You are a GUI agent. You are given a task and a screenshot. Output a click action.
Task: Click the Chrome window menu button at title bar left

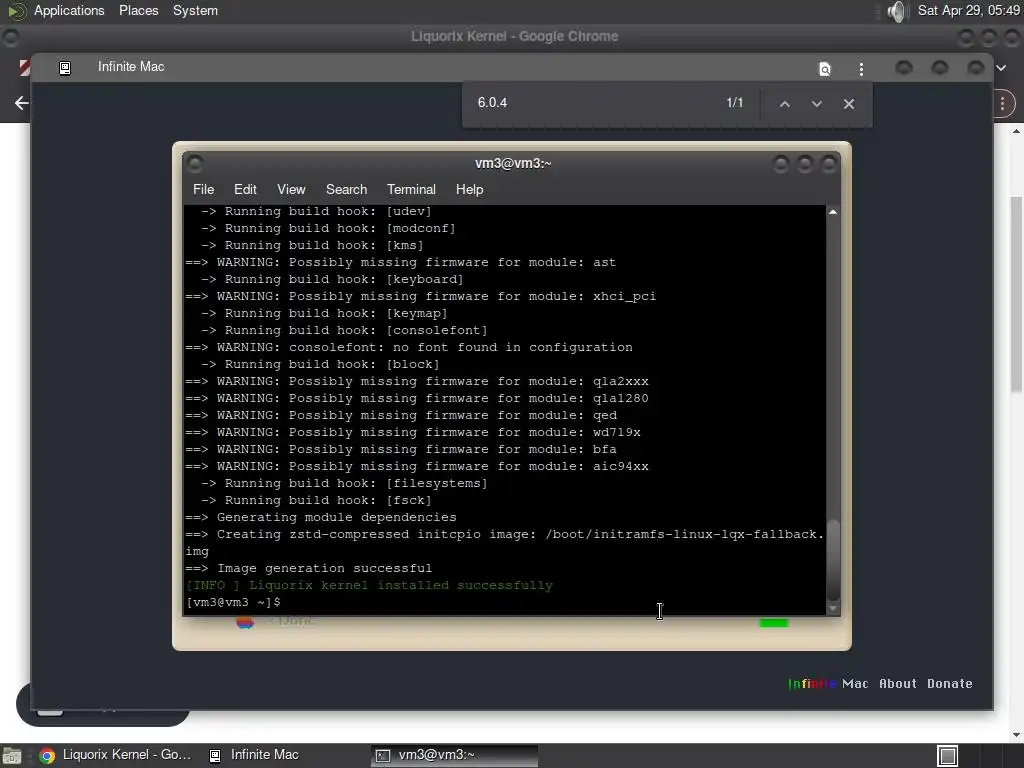[12, 38]
